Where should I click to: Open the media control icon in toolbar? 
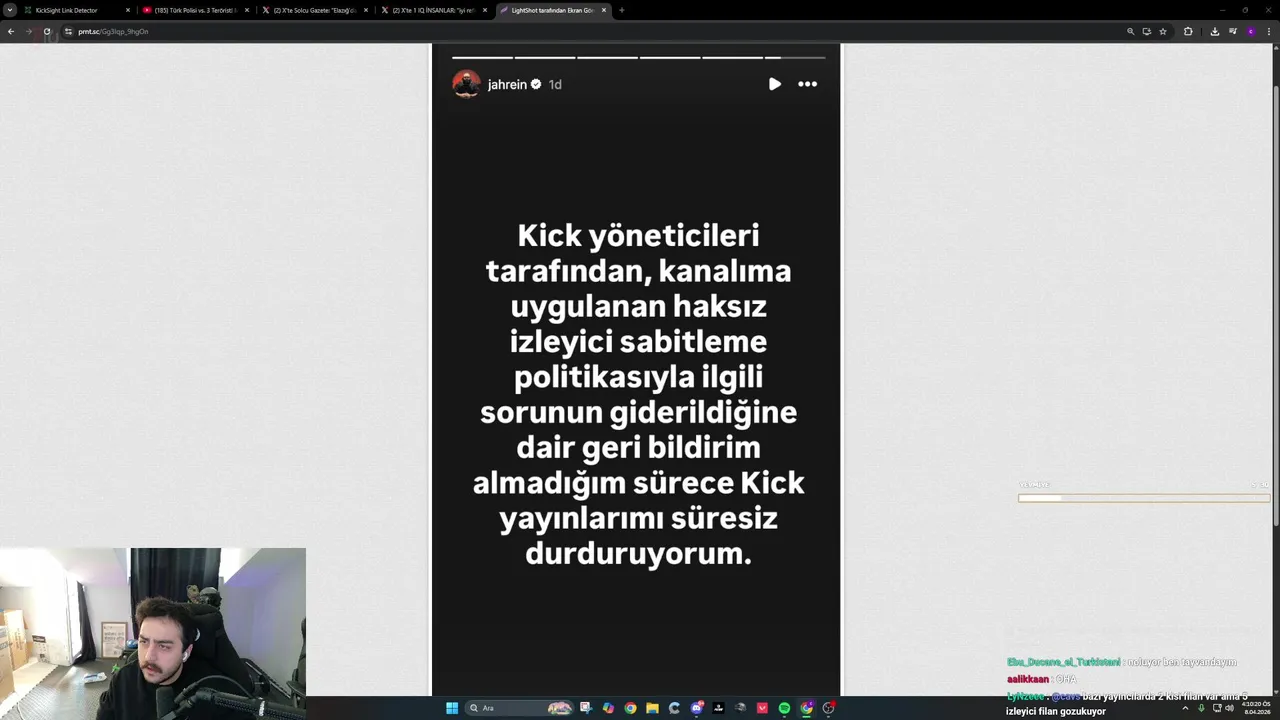(x=1232, y=31)
